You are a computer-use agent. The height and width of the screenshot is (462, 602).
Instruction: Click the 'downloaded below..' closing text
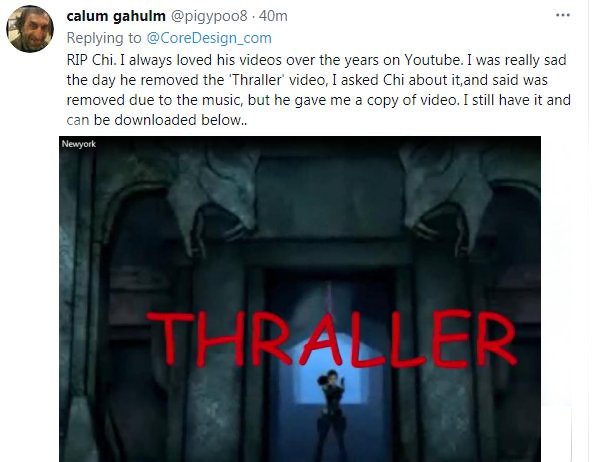tap(180, 120)
